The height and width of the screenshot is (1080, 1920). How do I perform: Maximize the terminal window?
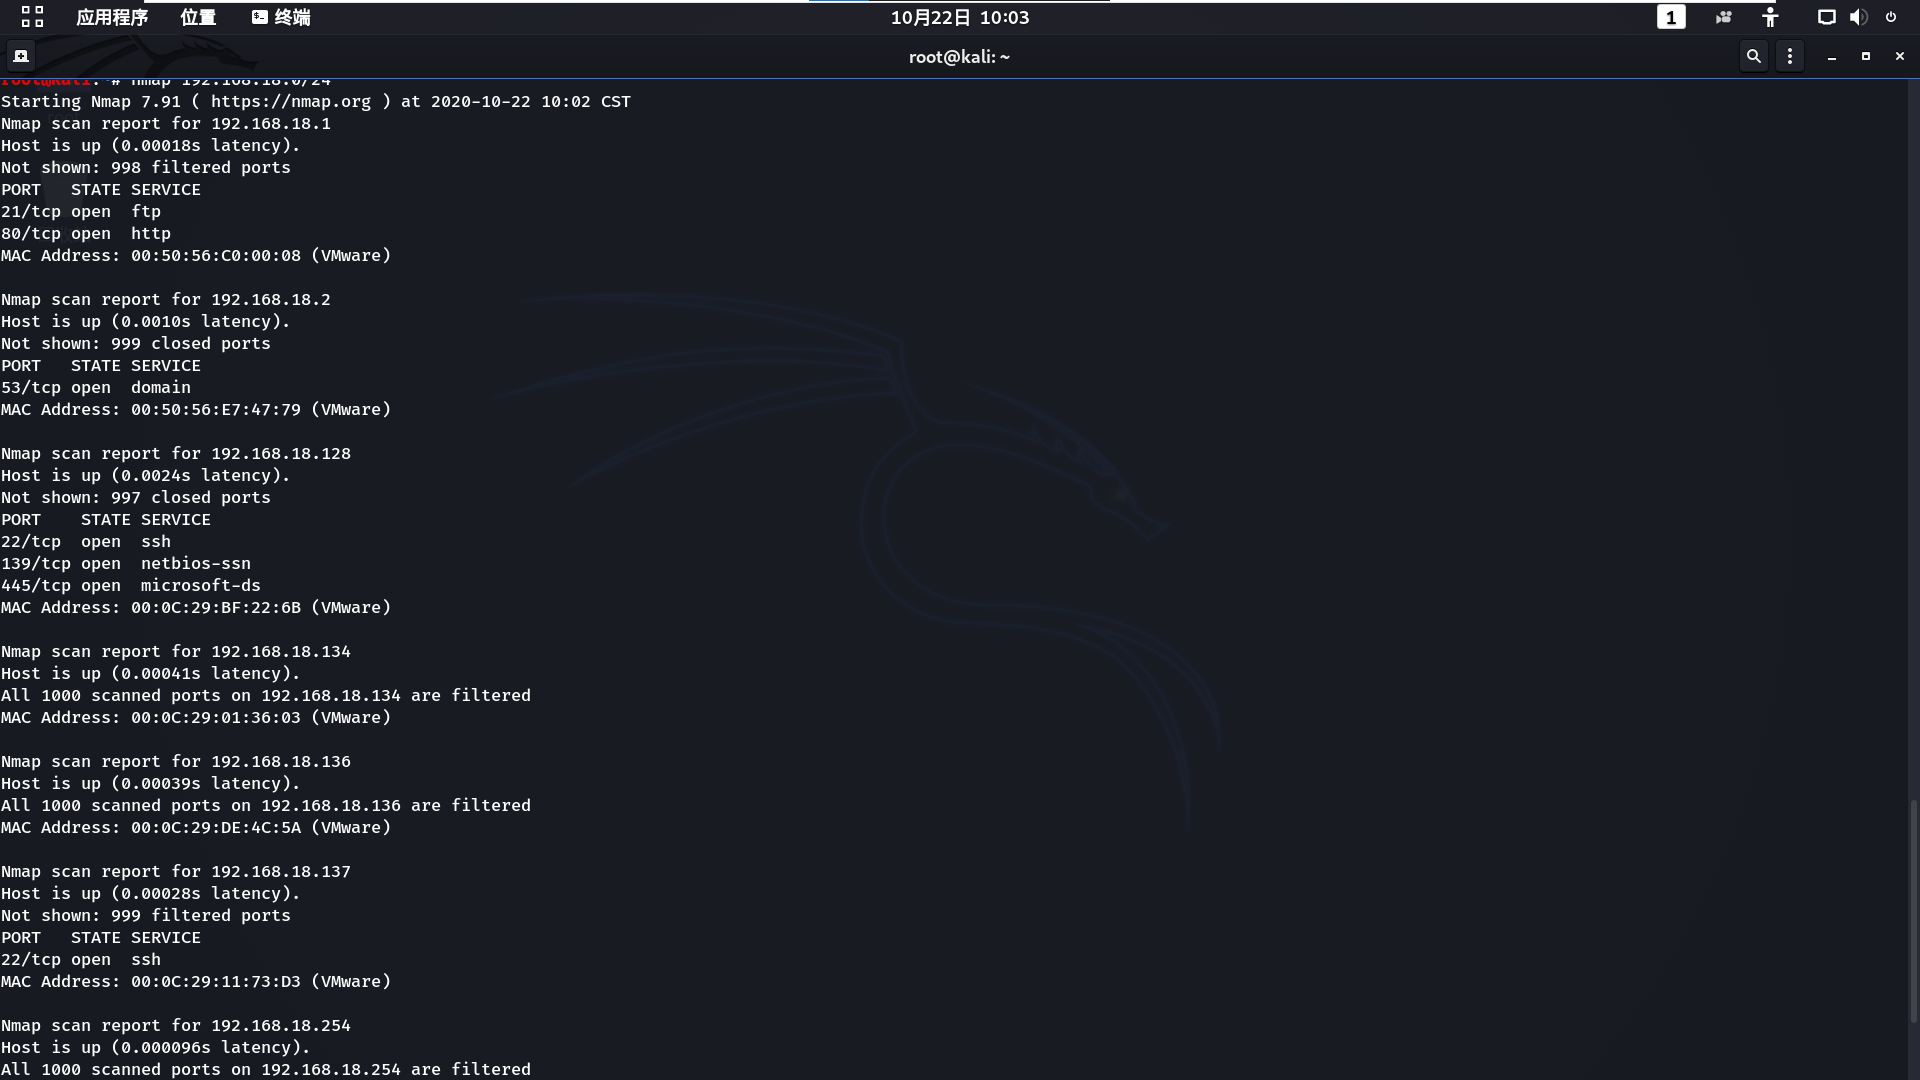coord(1865,57)
